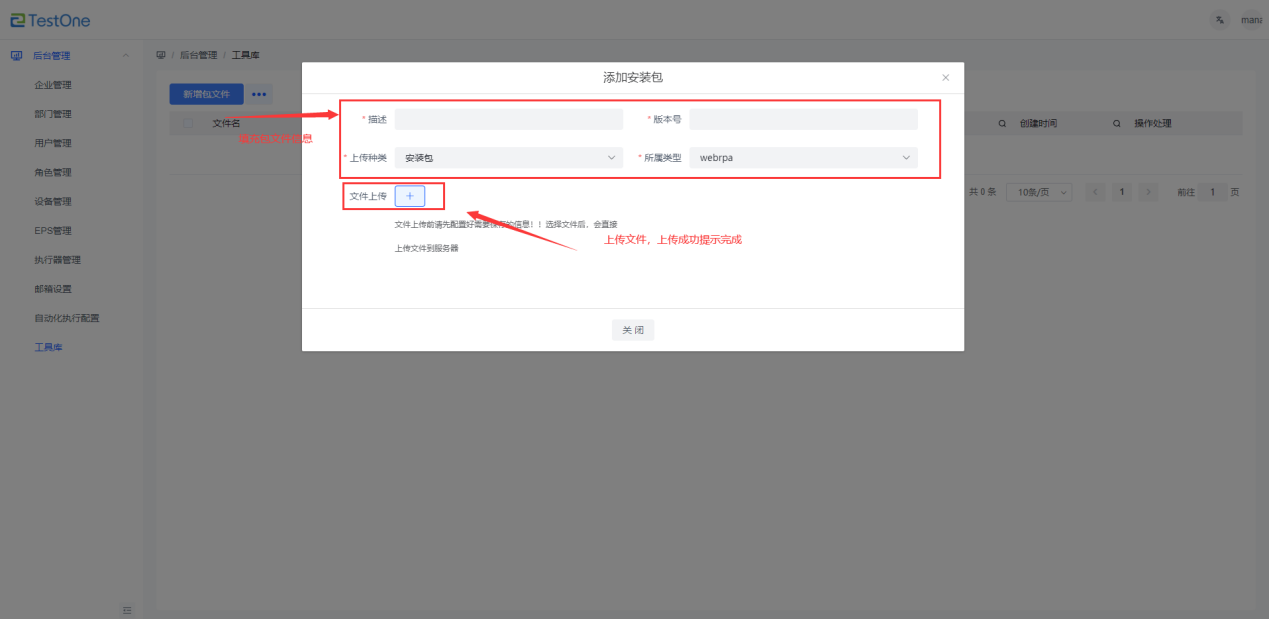The image size is (1269, 619).
Task: Select 设备管理 from the sidebar menu
Action: click(53, 201)
